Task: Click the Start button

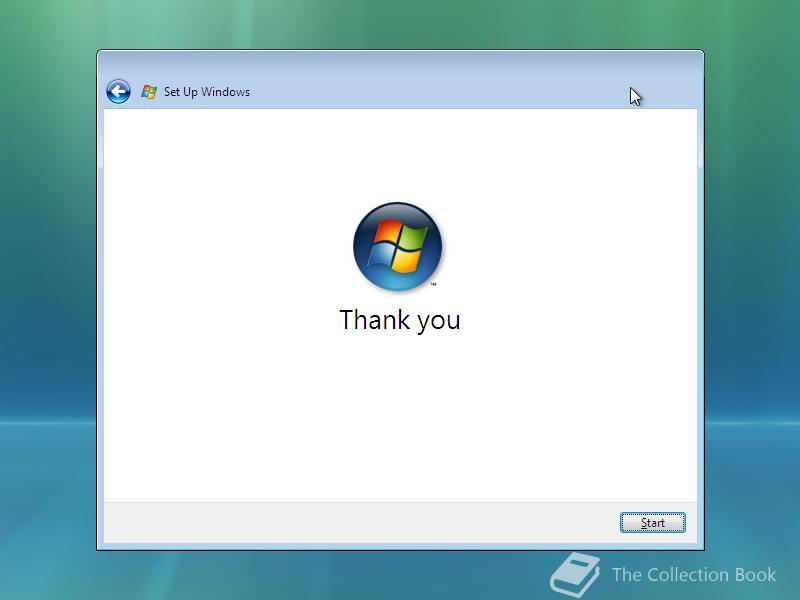Action: (x=653, y=523)
